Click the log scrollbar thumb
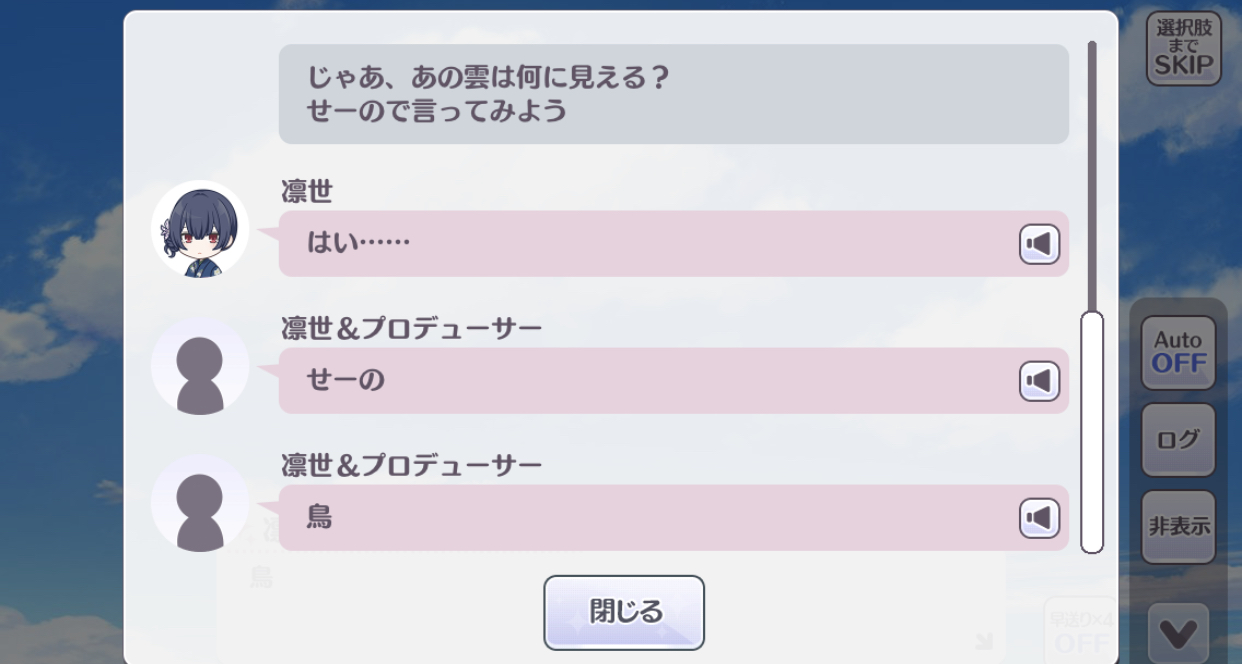1242x664 pixels. pyautogui.click(x=1092, y=432)
